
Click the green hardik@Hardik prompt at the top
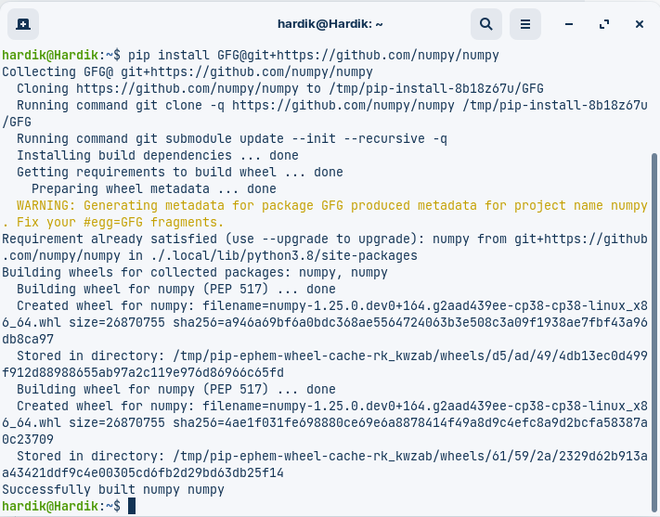(50, 55)
